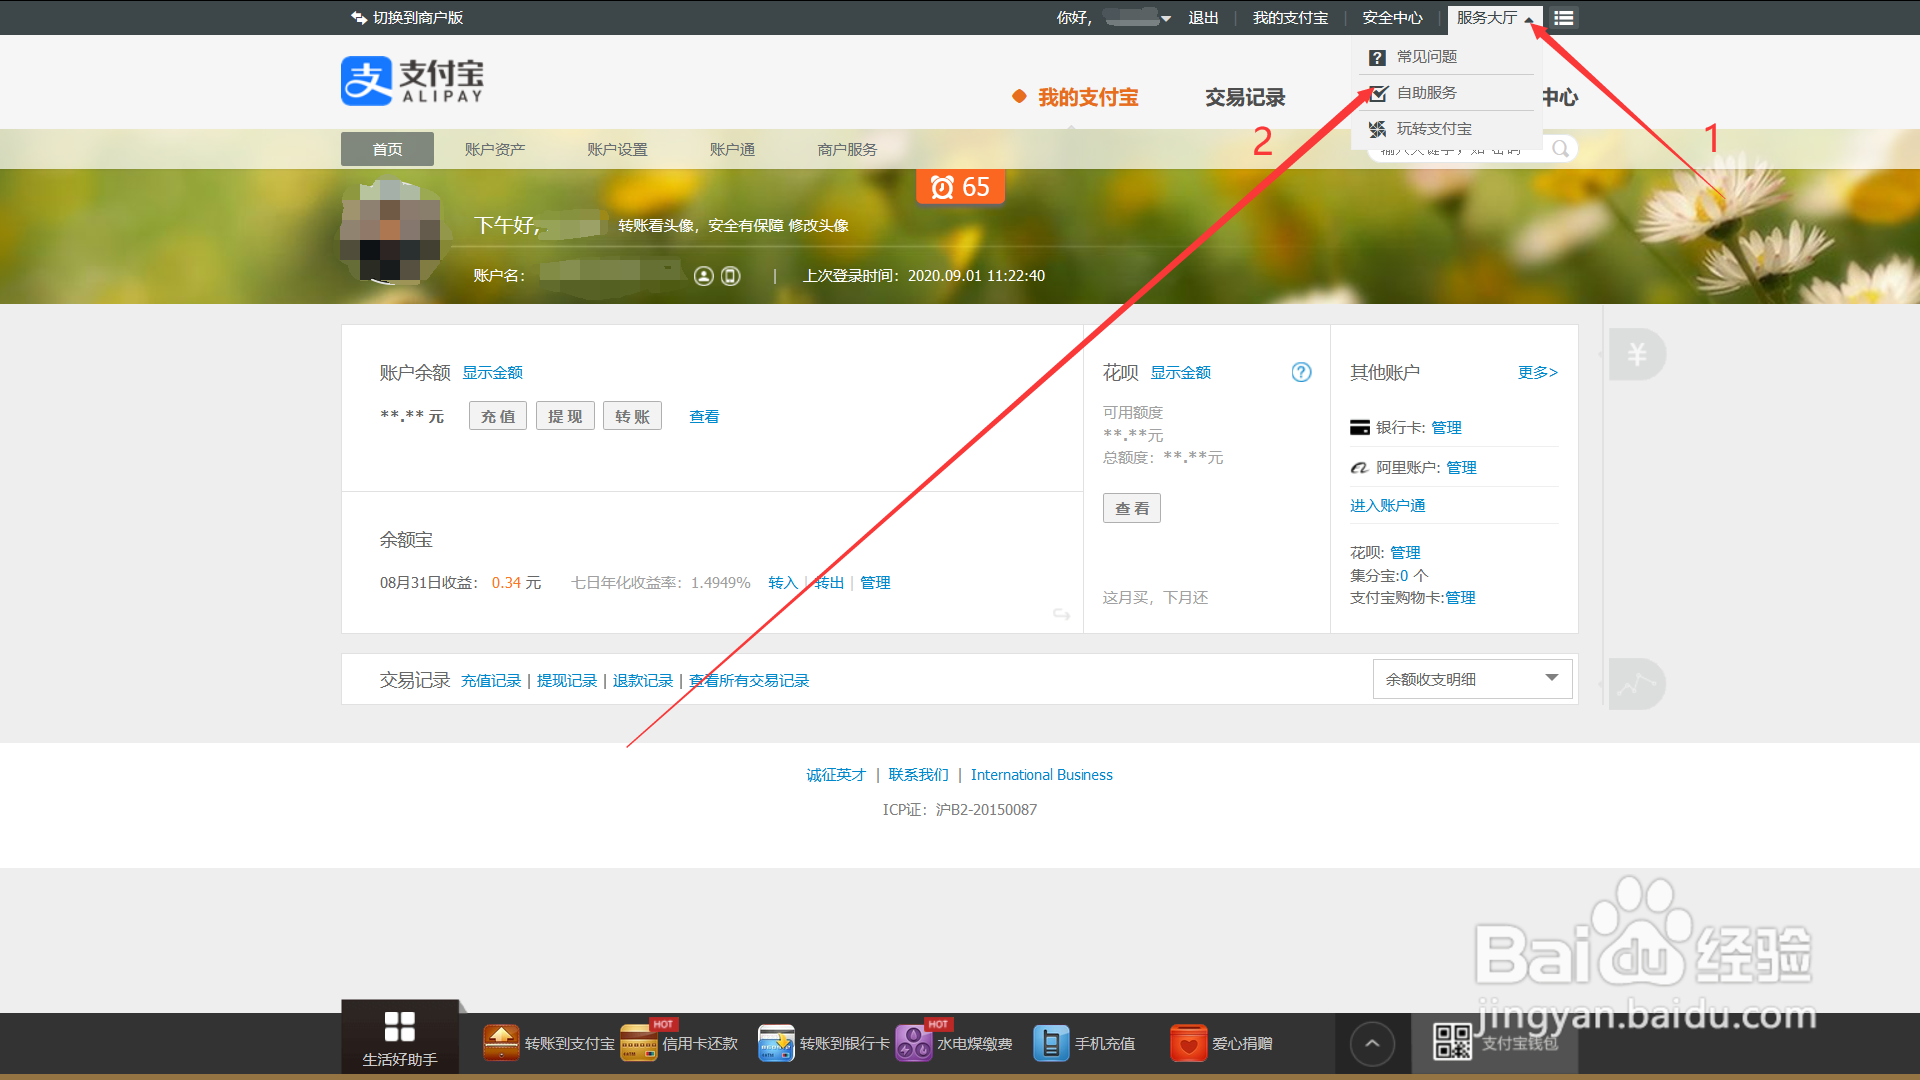Click the search magnifier icon
Viewport: 1920px width, 1080px height.
pyautogui.click(x=1559, y=148)
